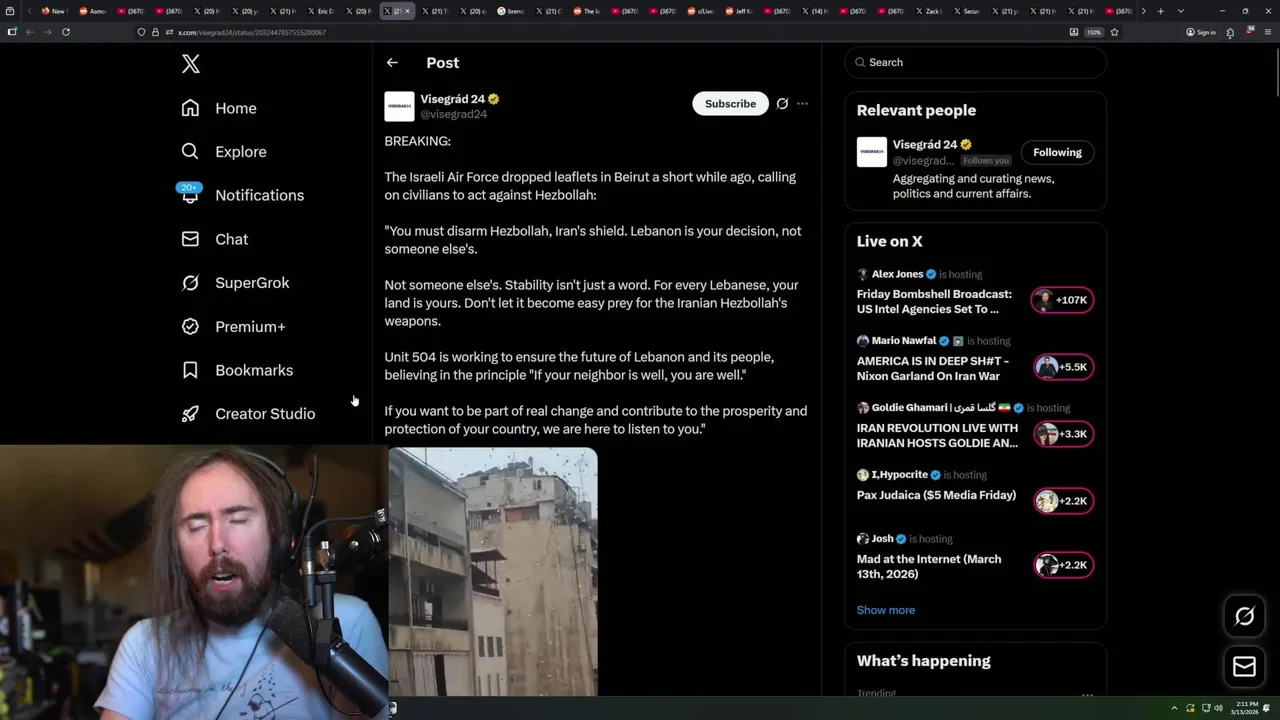Image resolution: width=1280 pixels, height=720 pixels.
Task: Click Show more under Live on X
Action: tap(886, 610)
